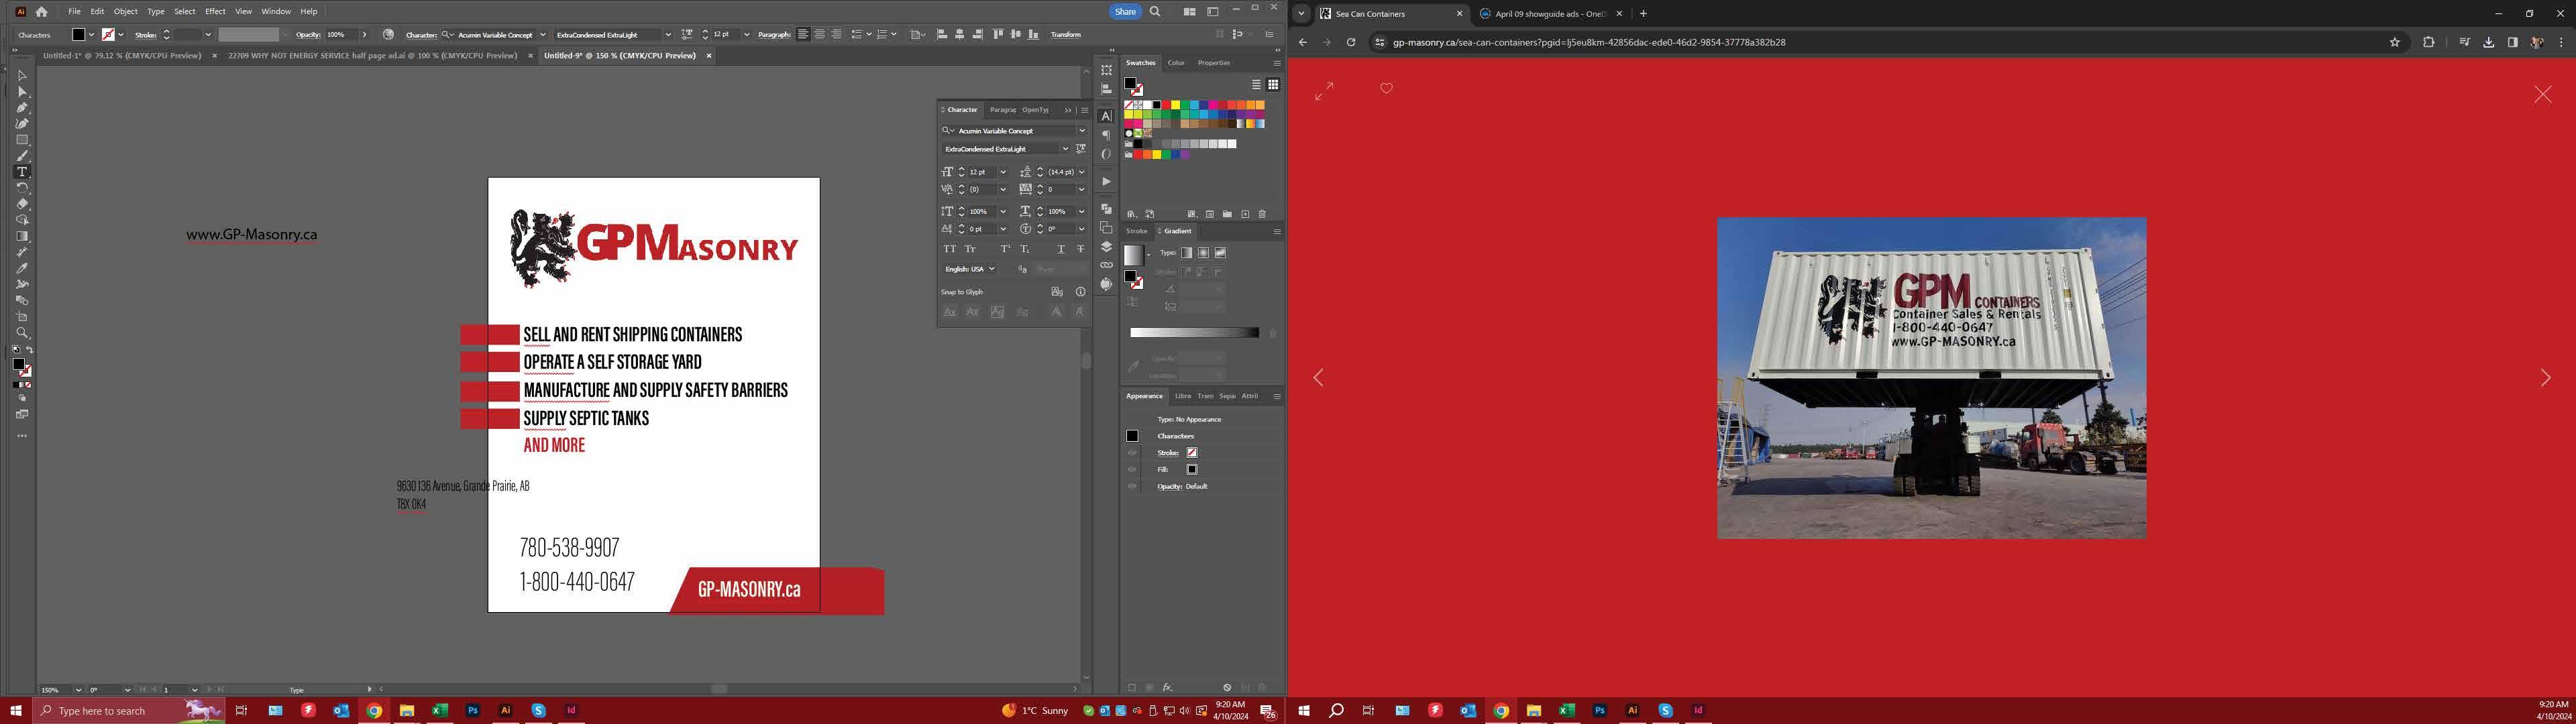Image resolution: width=2576 pixels, height=724 pixels.
Task: Select the Direct Selection tool
Action: tap(22, 92)
